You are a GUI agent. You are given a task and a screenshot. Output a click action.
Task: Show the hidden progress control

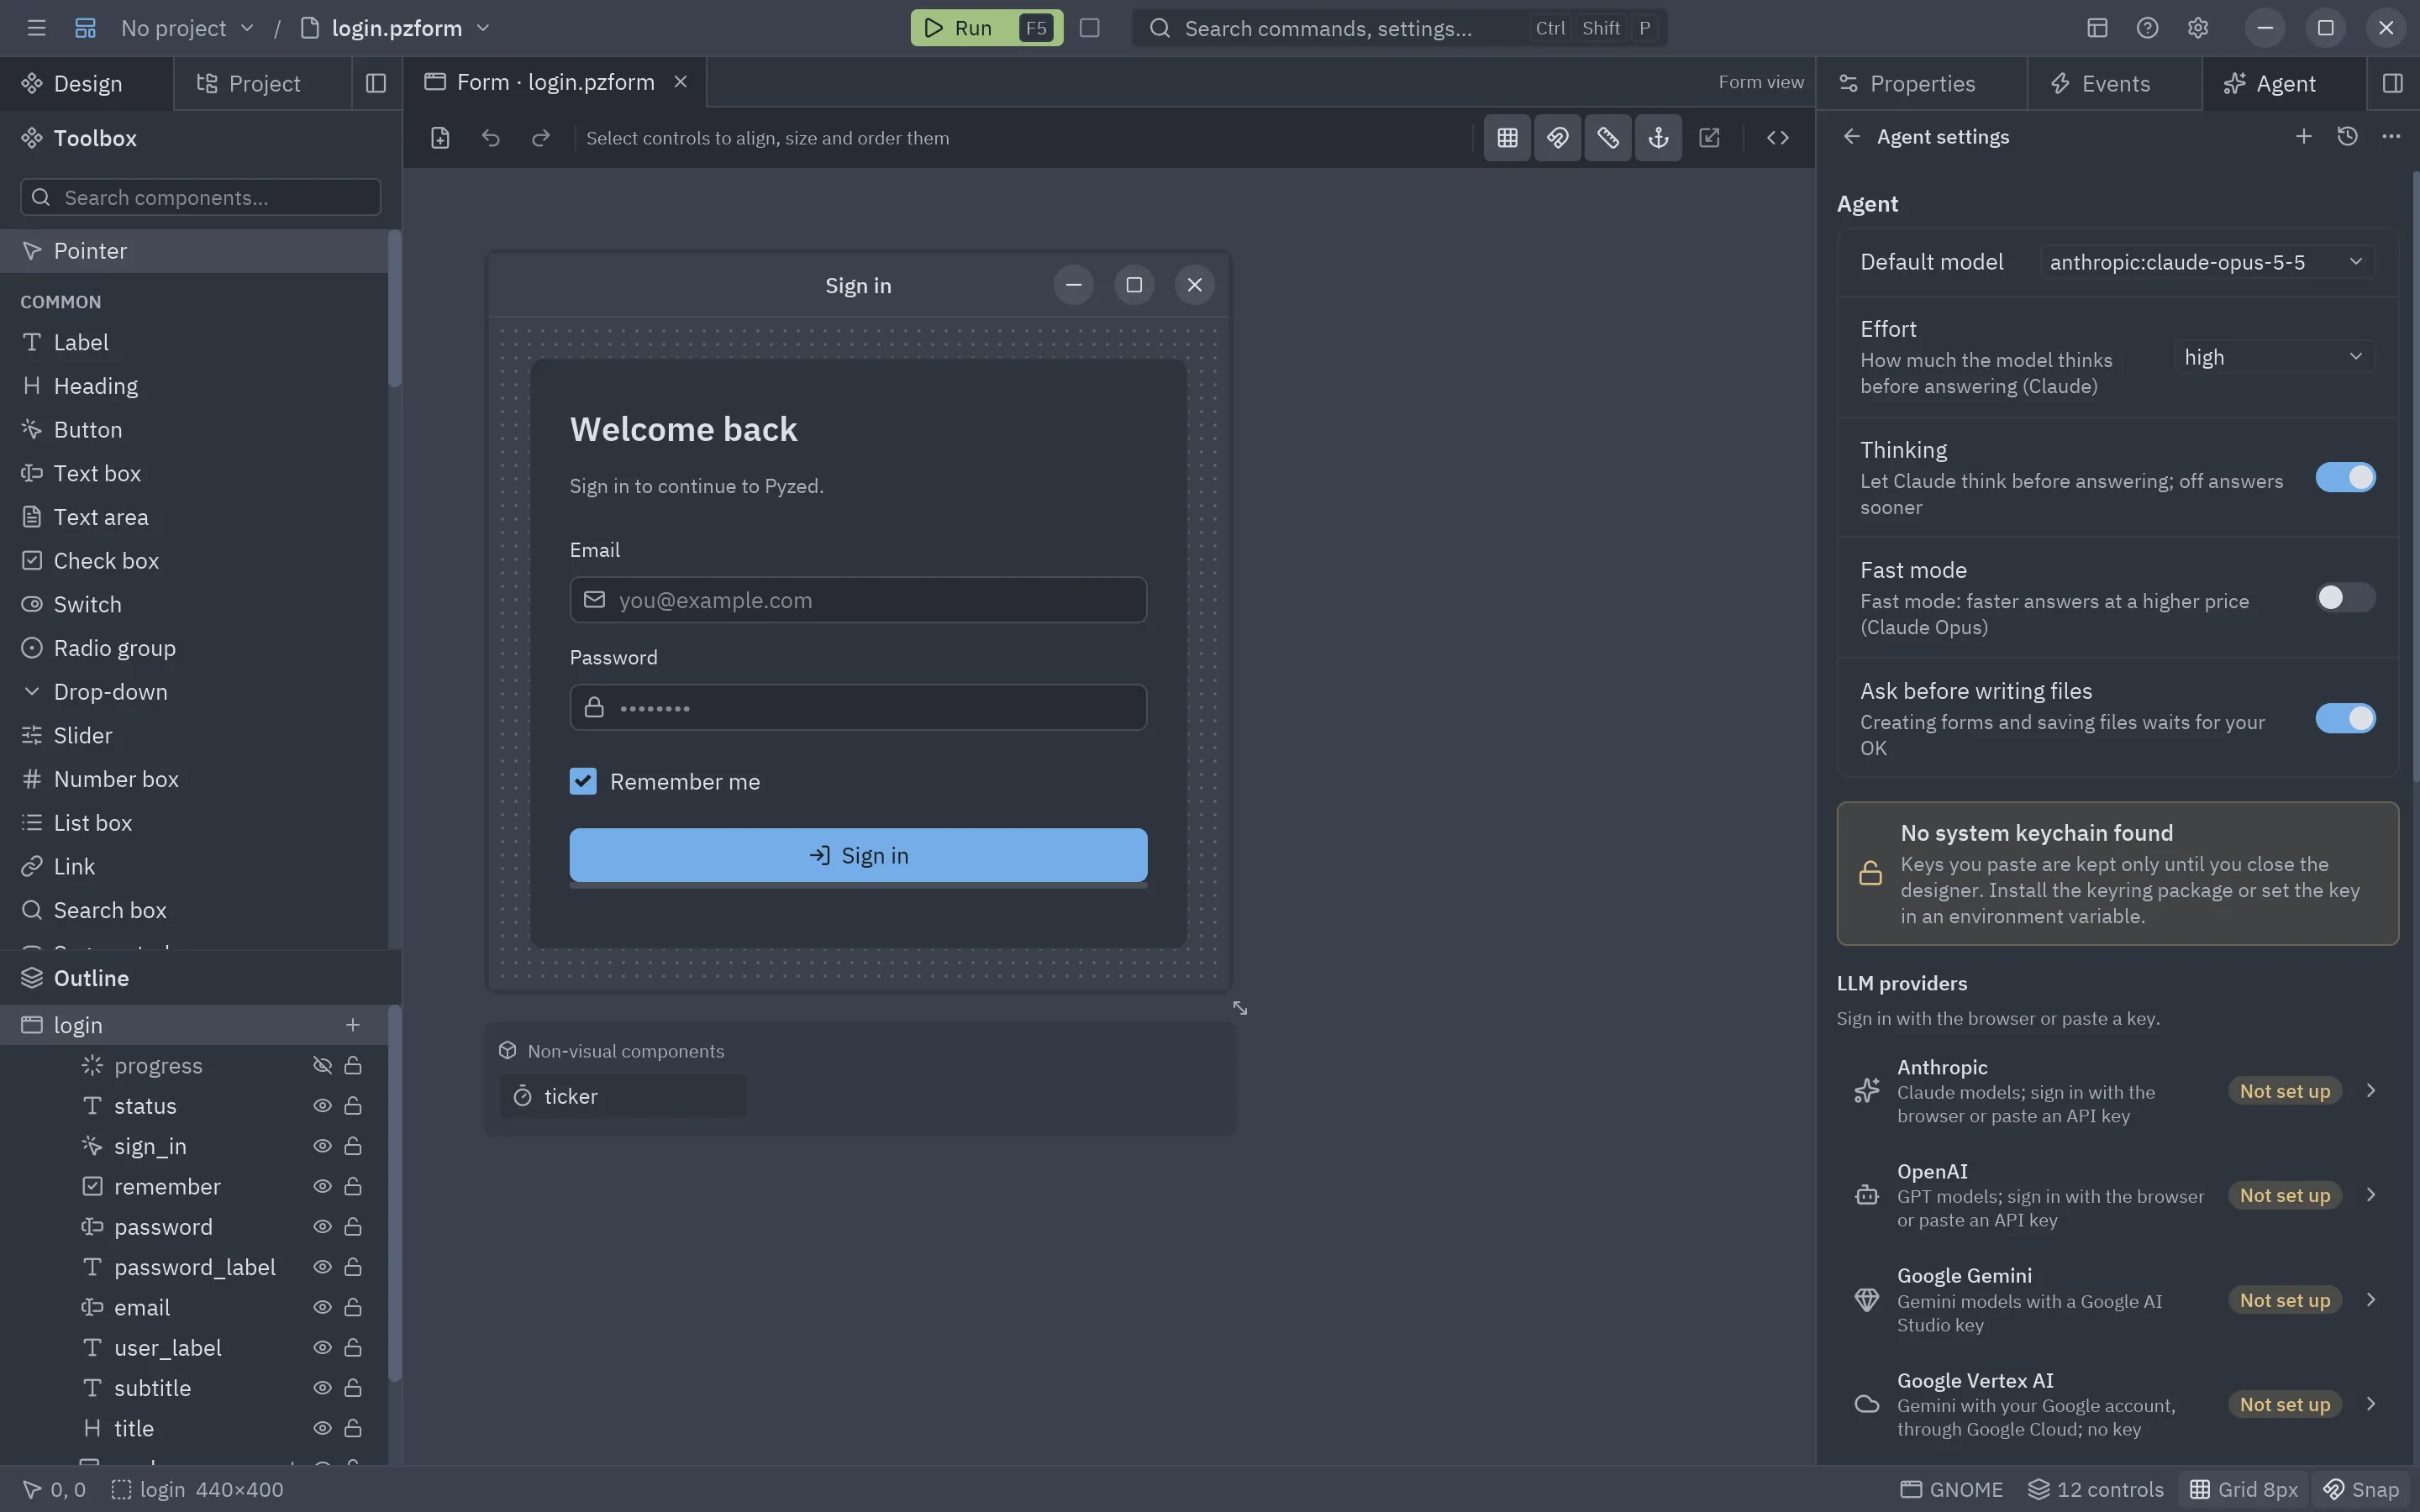322,1066
